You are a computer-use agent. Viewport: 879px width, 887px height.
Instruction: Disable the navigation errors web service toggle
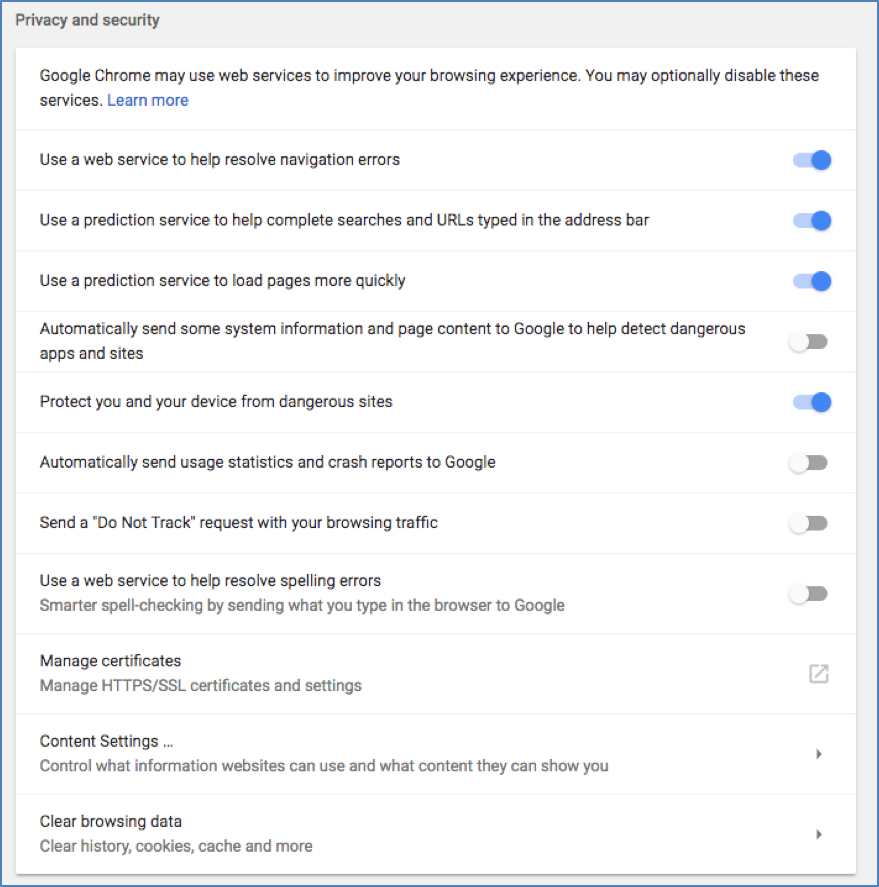[x=811, y=160]
